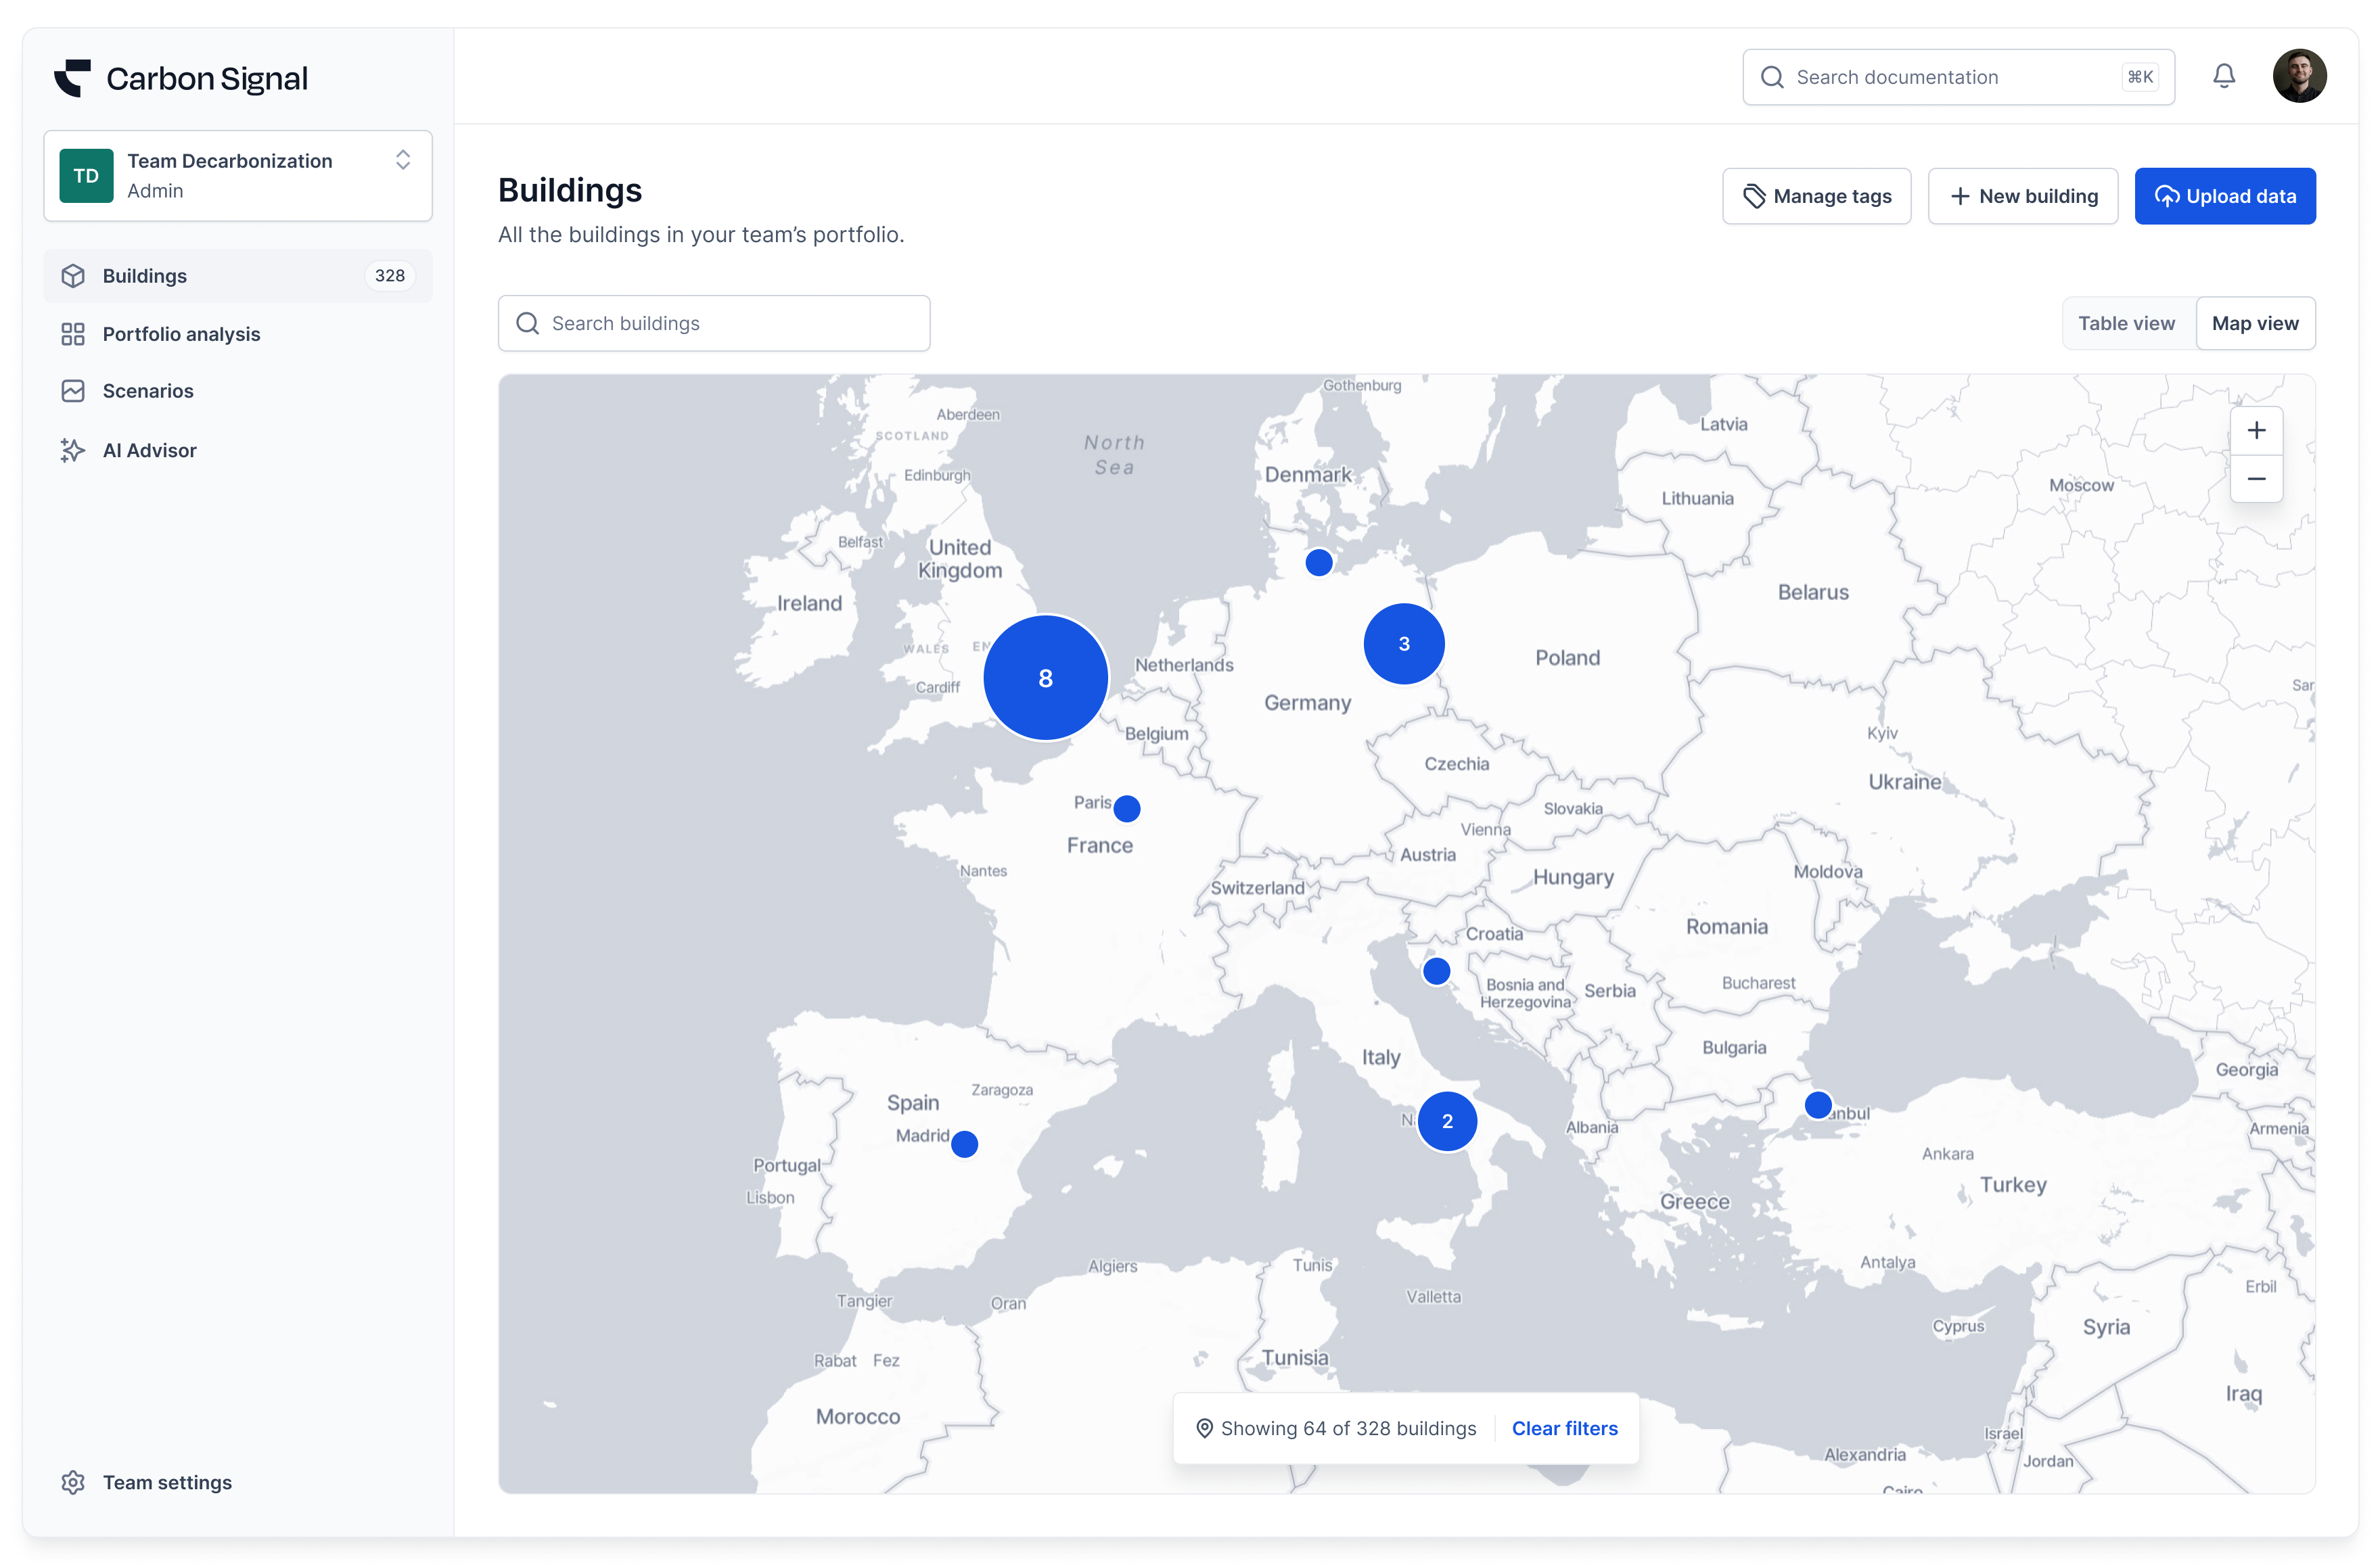Focus the Search buildings field
This screenshot has height=1565, width=2380.
714,323
